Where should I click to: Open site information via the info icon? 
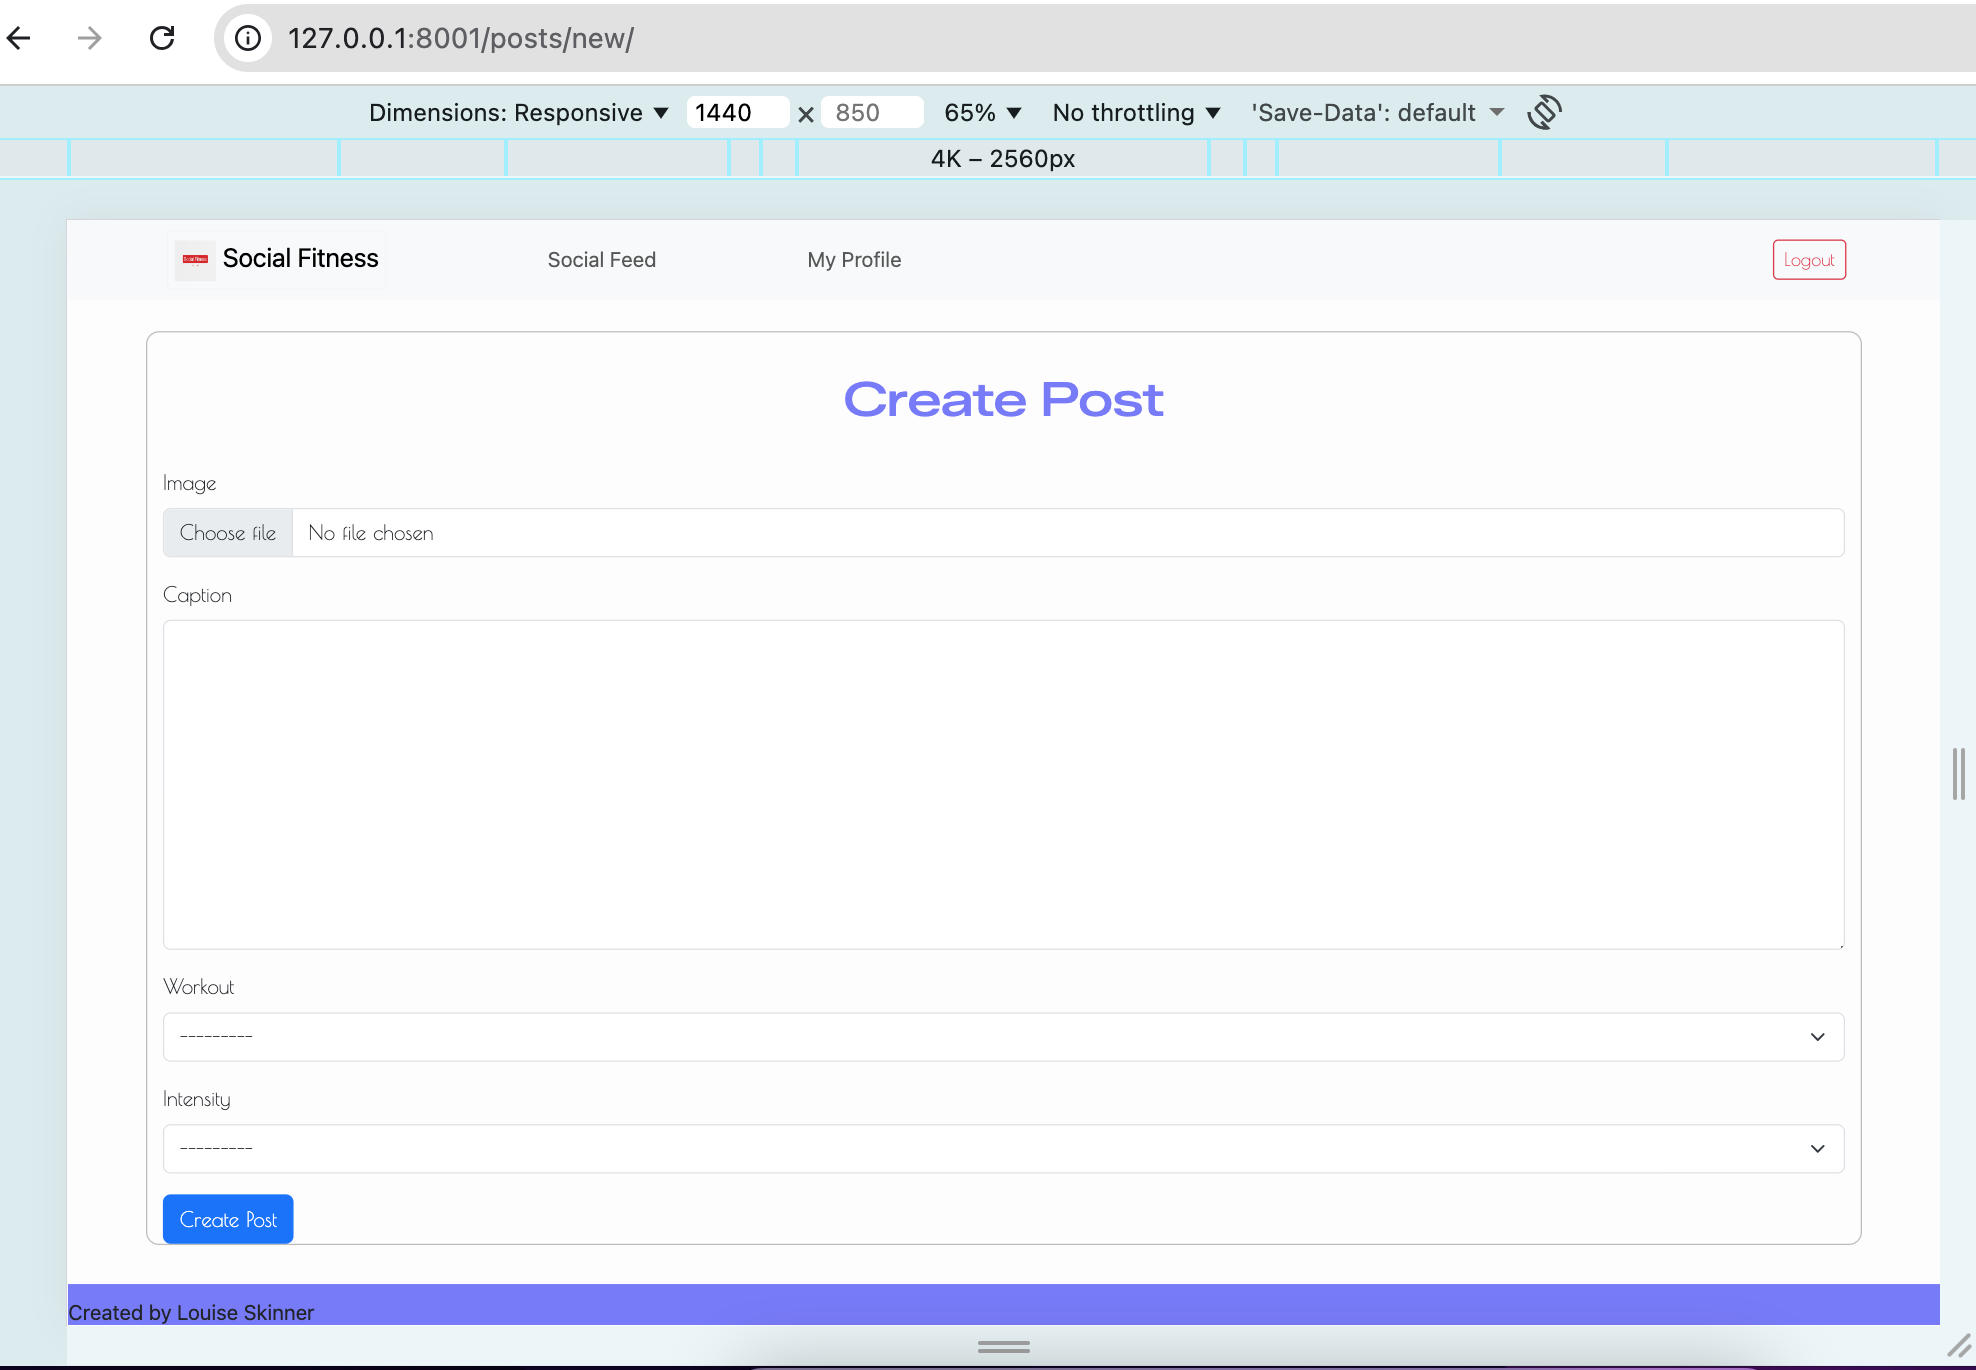247,38
